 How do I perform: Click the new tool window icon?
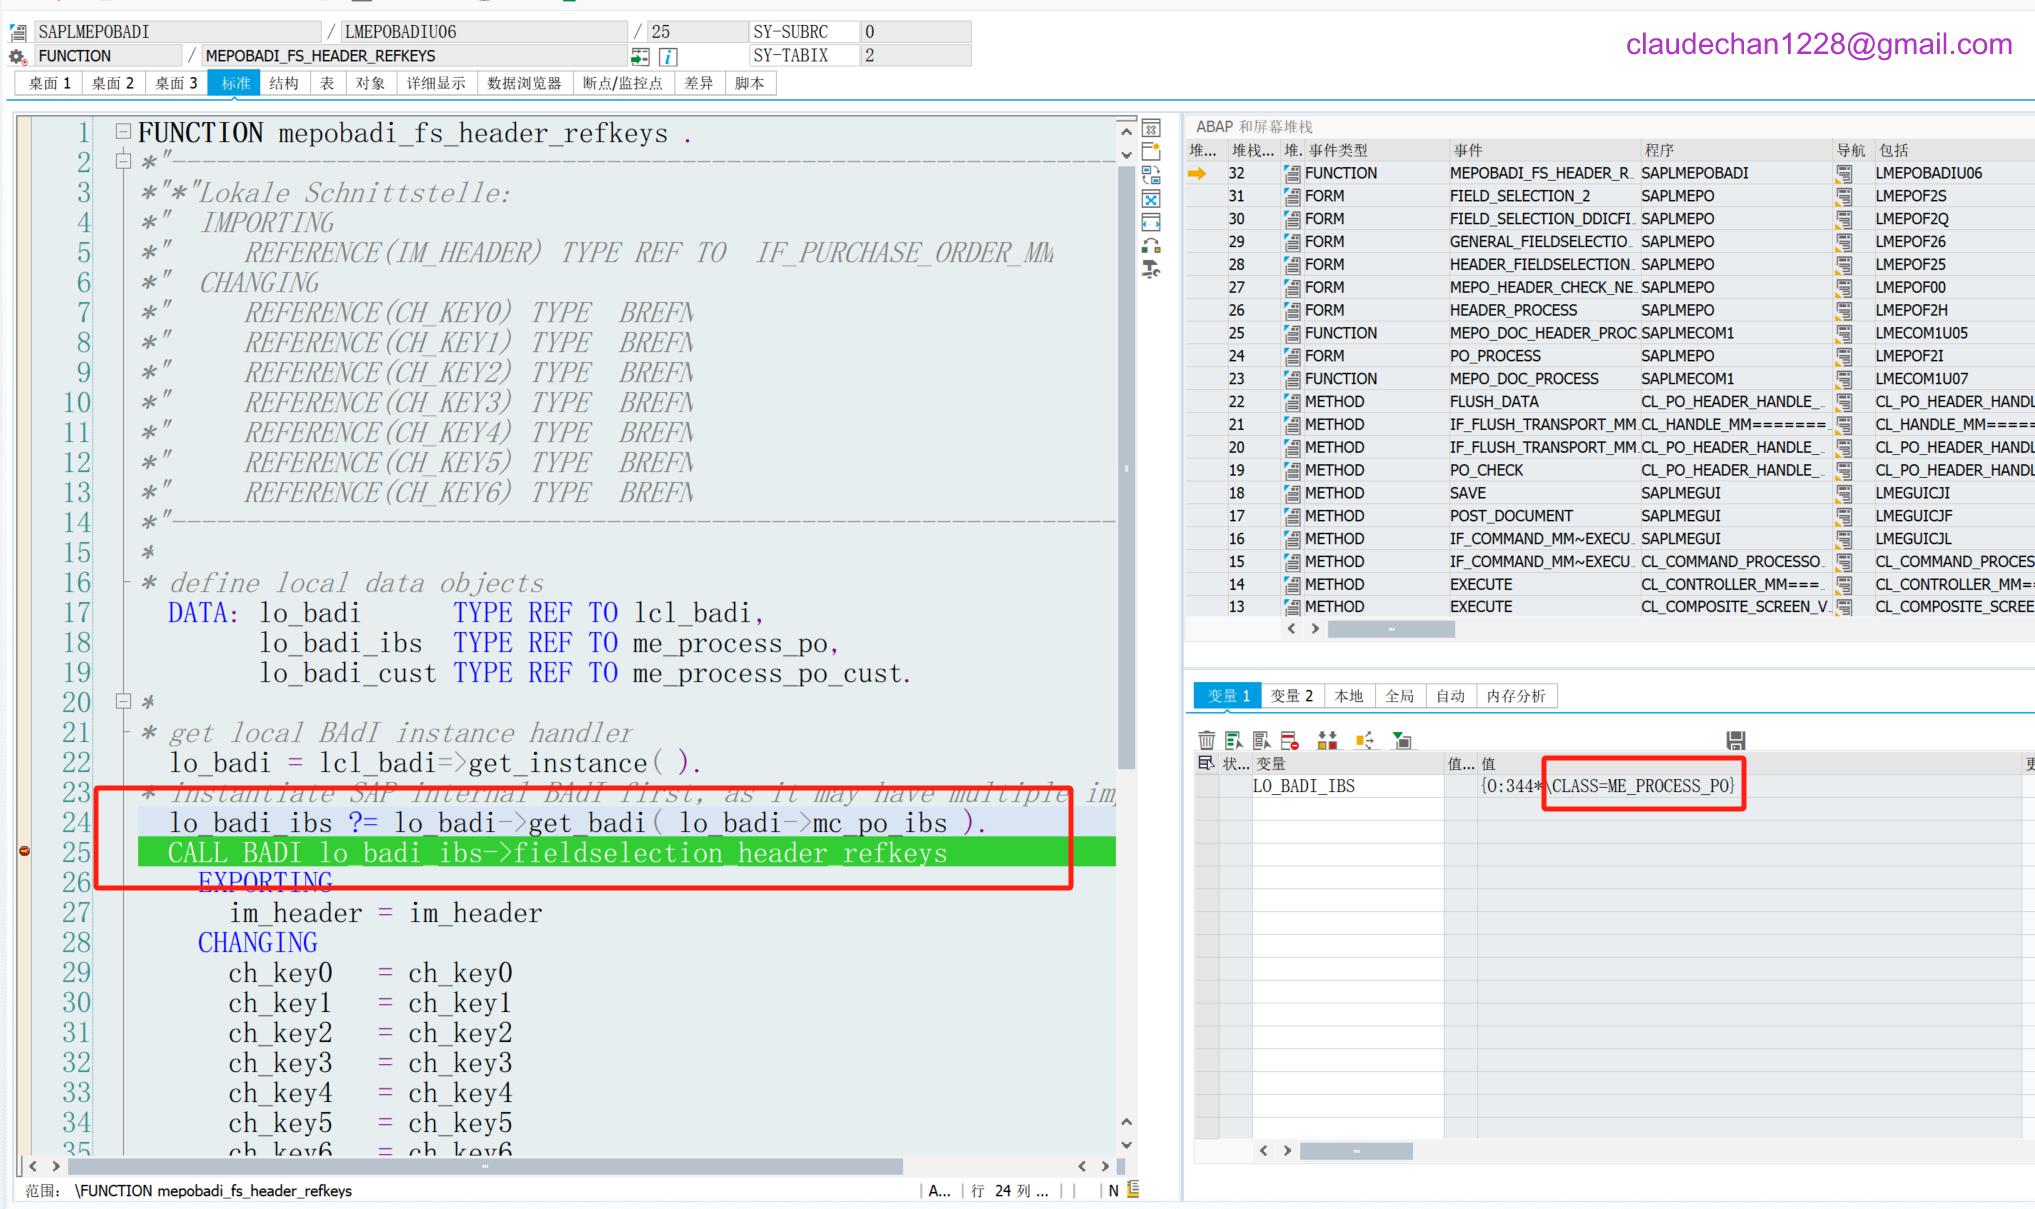point(1151,152)
